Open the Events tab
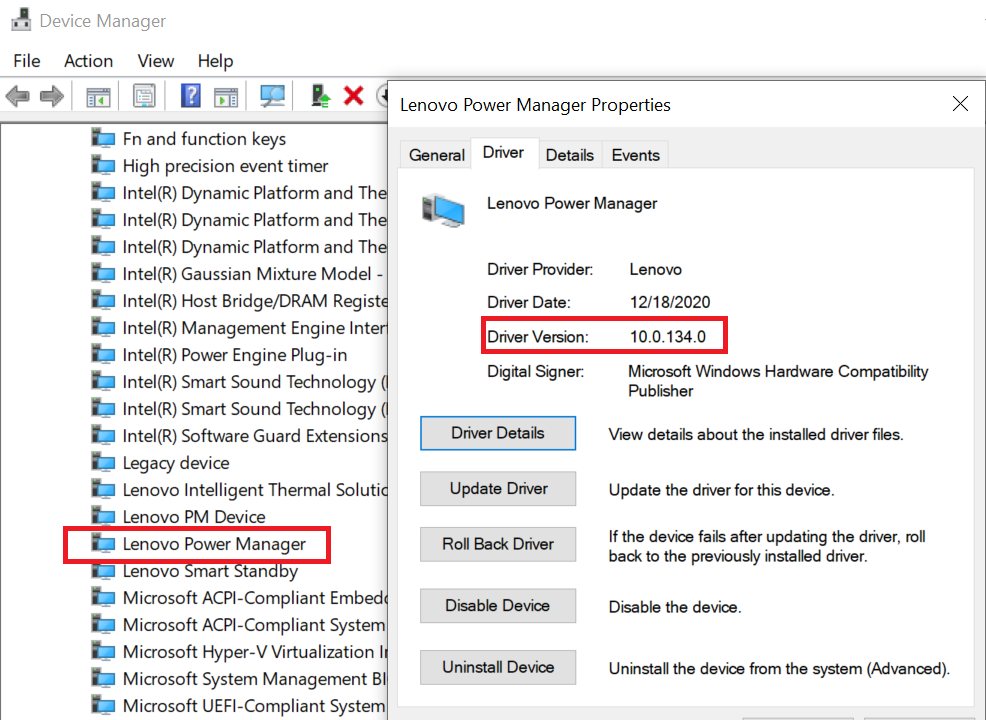The width and height of the screenshot is (986, 720). [x=636, y=155]
